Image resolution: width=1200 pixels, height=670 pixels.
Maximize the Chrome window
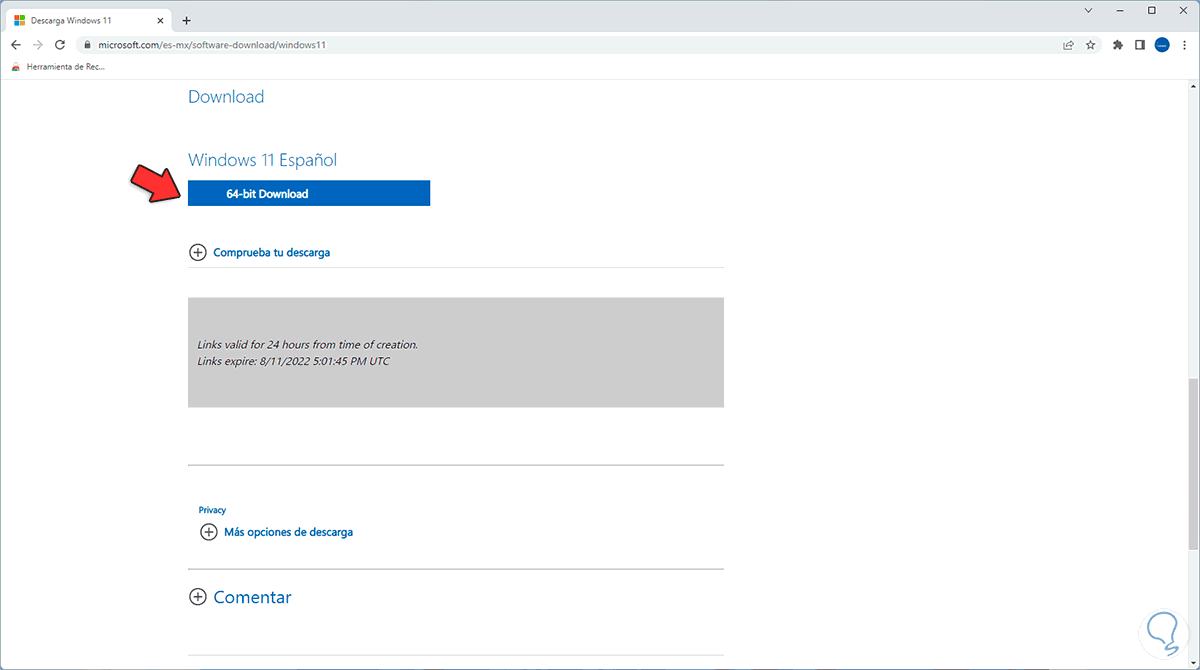coord(1152,10)
